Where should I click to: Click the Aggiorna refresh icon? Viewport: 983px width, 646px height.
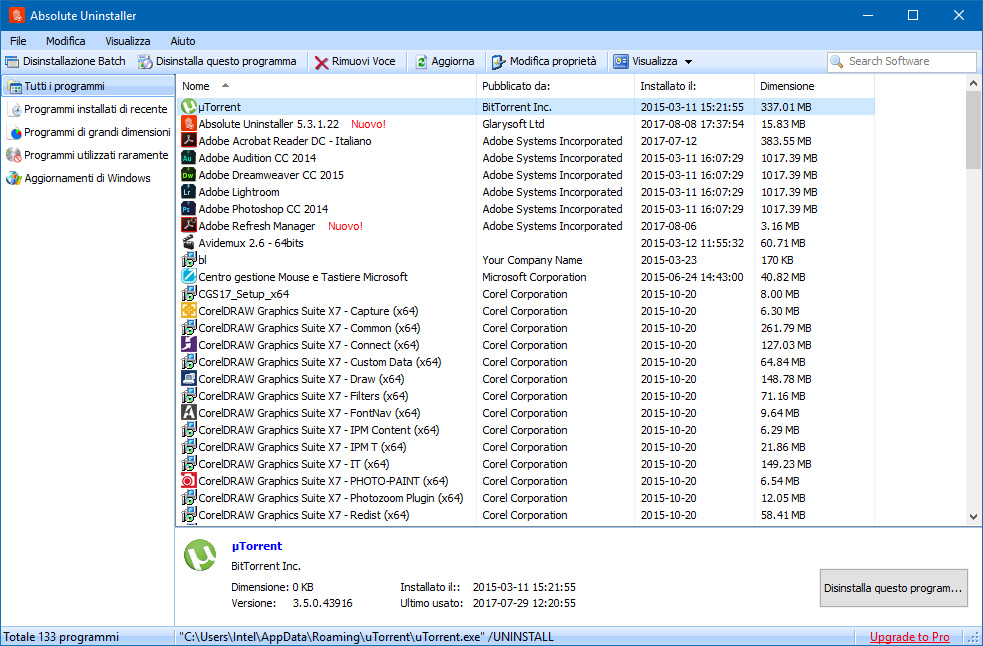pos(421,62)
